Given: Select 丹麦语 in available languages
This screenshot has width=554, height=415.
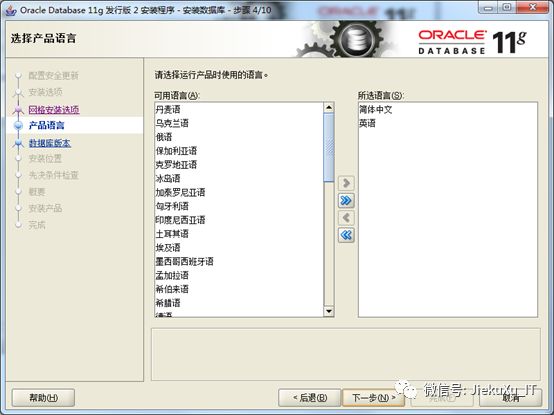Looking at the screenshot, I should pyautogui.click(x=239, y=109).
